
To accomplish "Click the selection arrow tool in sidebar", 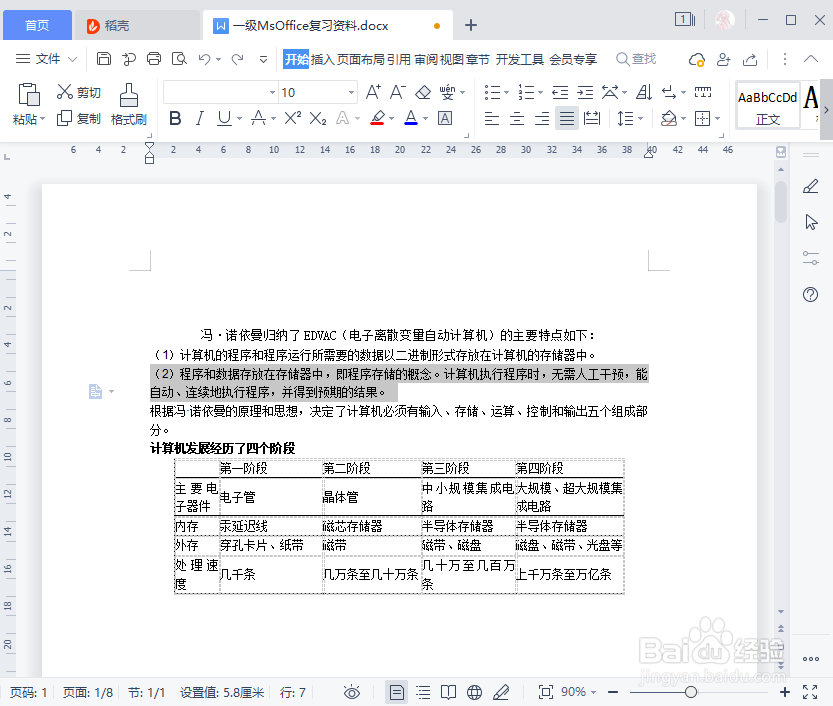I will coord(811,222).
